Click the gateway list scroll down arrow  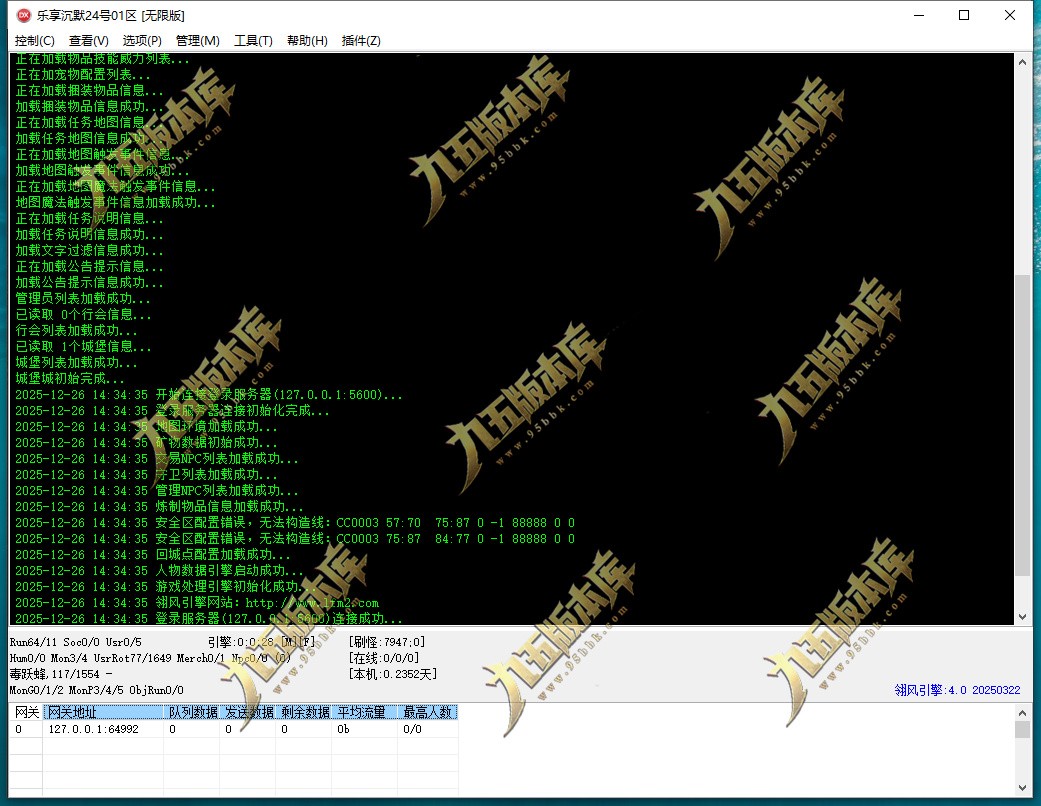(1022, 788)
